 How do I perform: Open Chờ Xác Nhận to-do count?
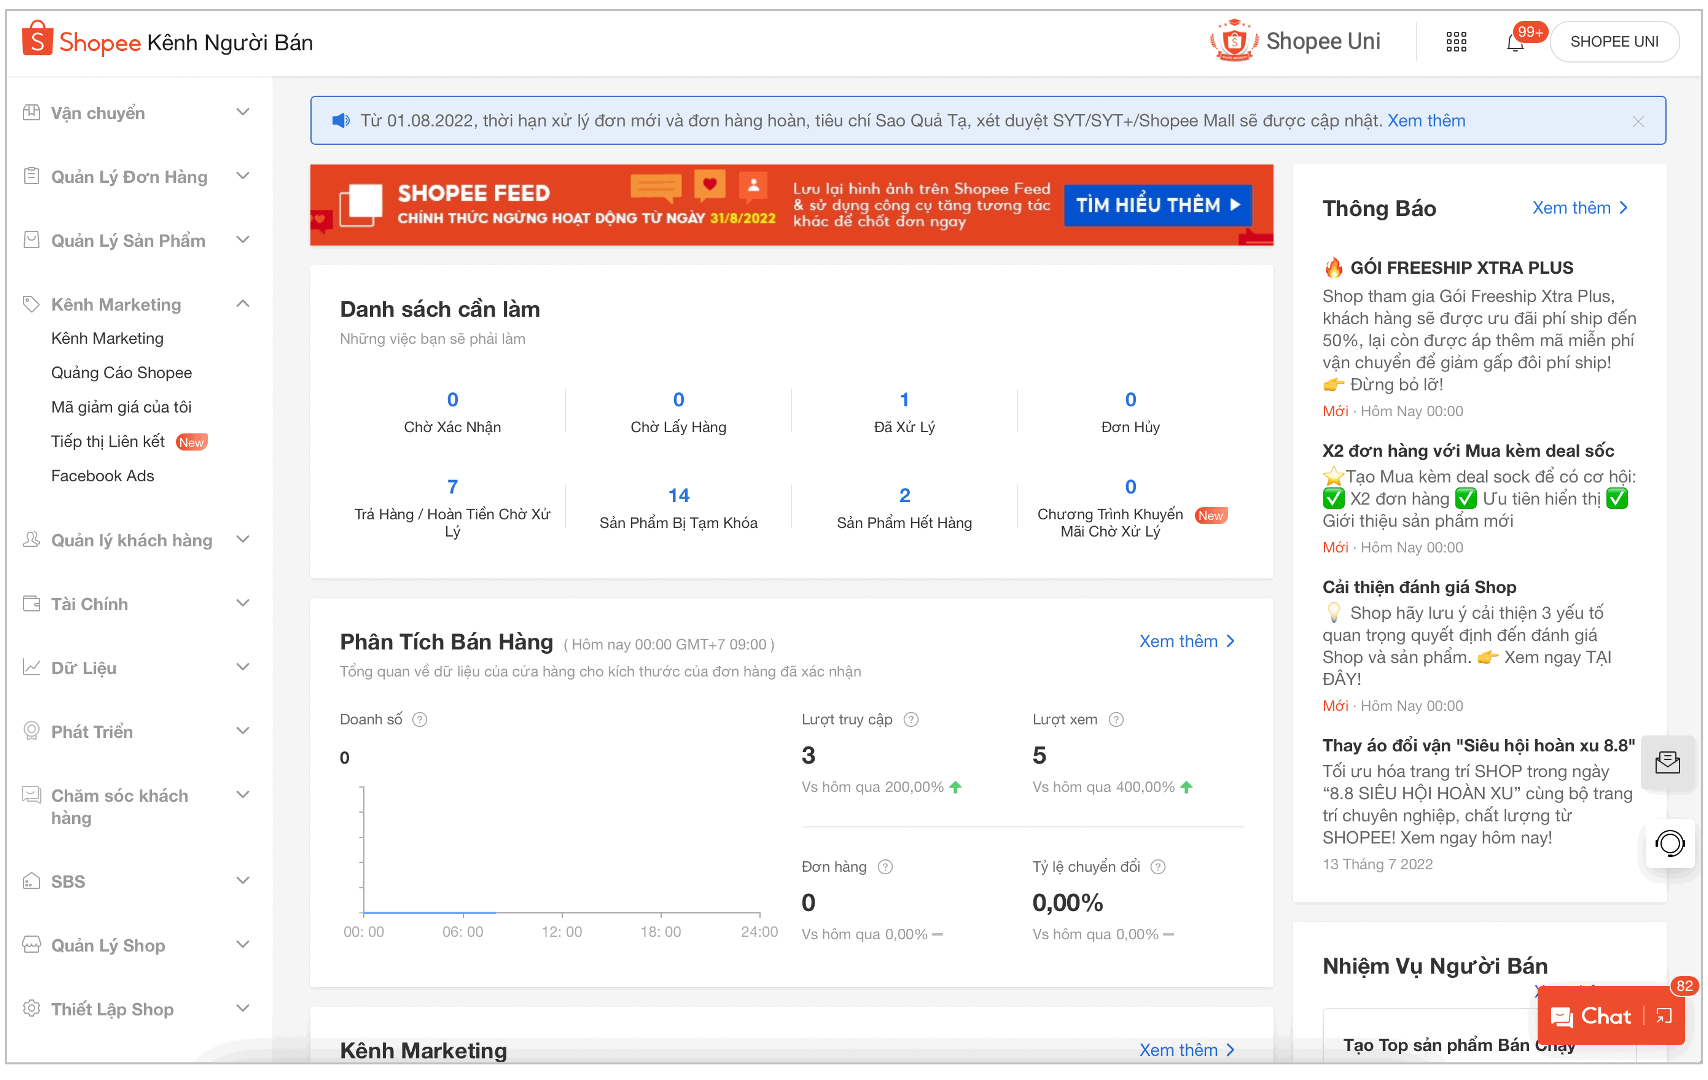tap(453, 412)
